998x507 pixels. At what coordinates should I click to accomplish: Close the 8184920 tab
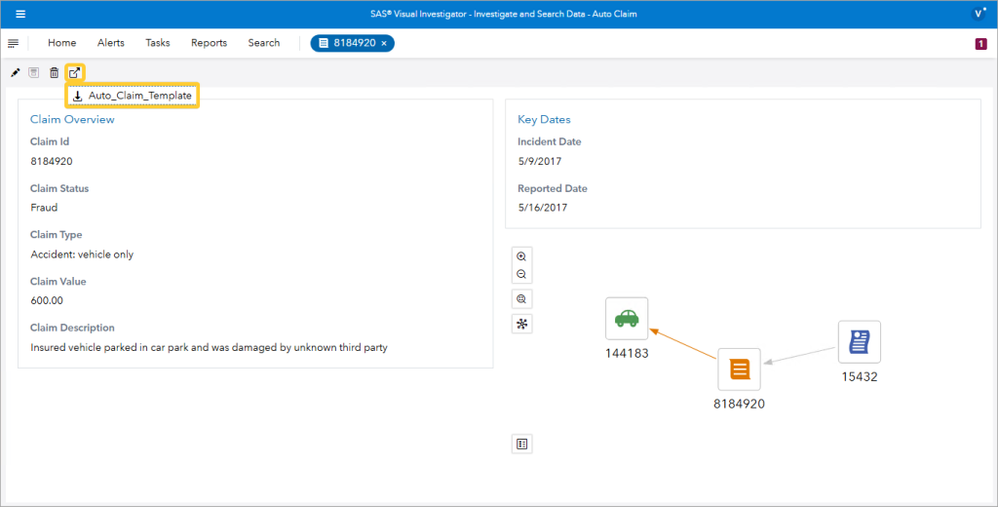pos(384,43)
